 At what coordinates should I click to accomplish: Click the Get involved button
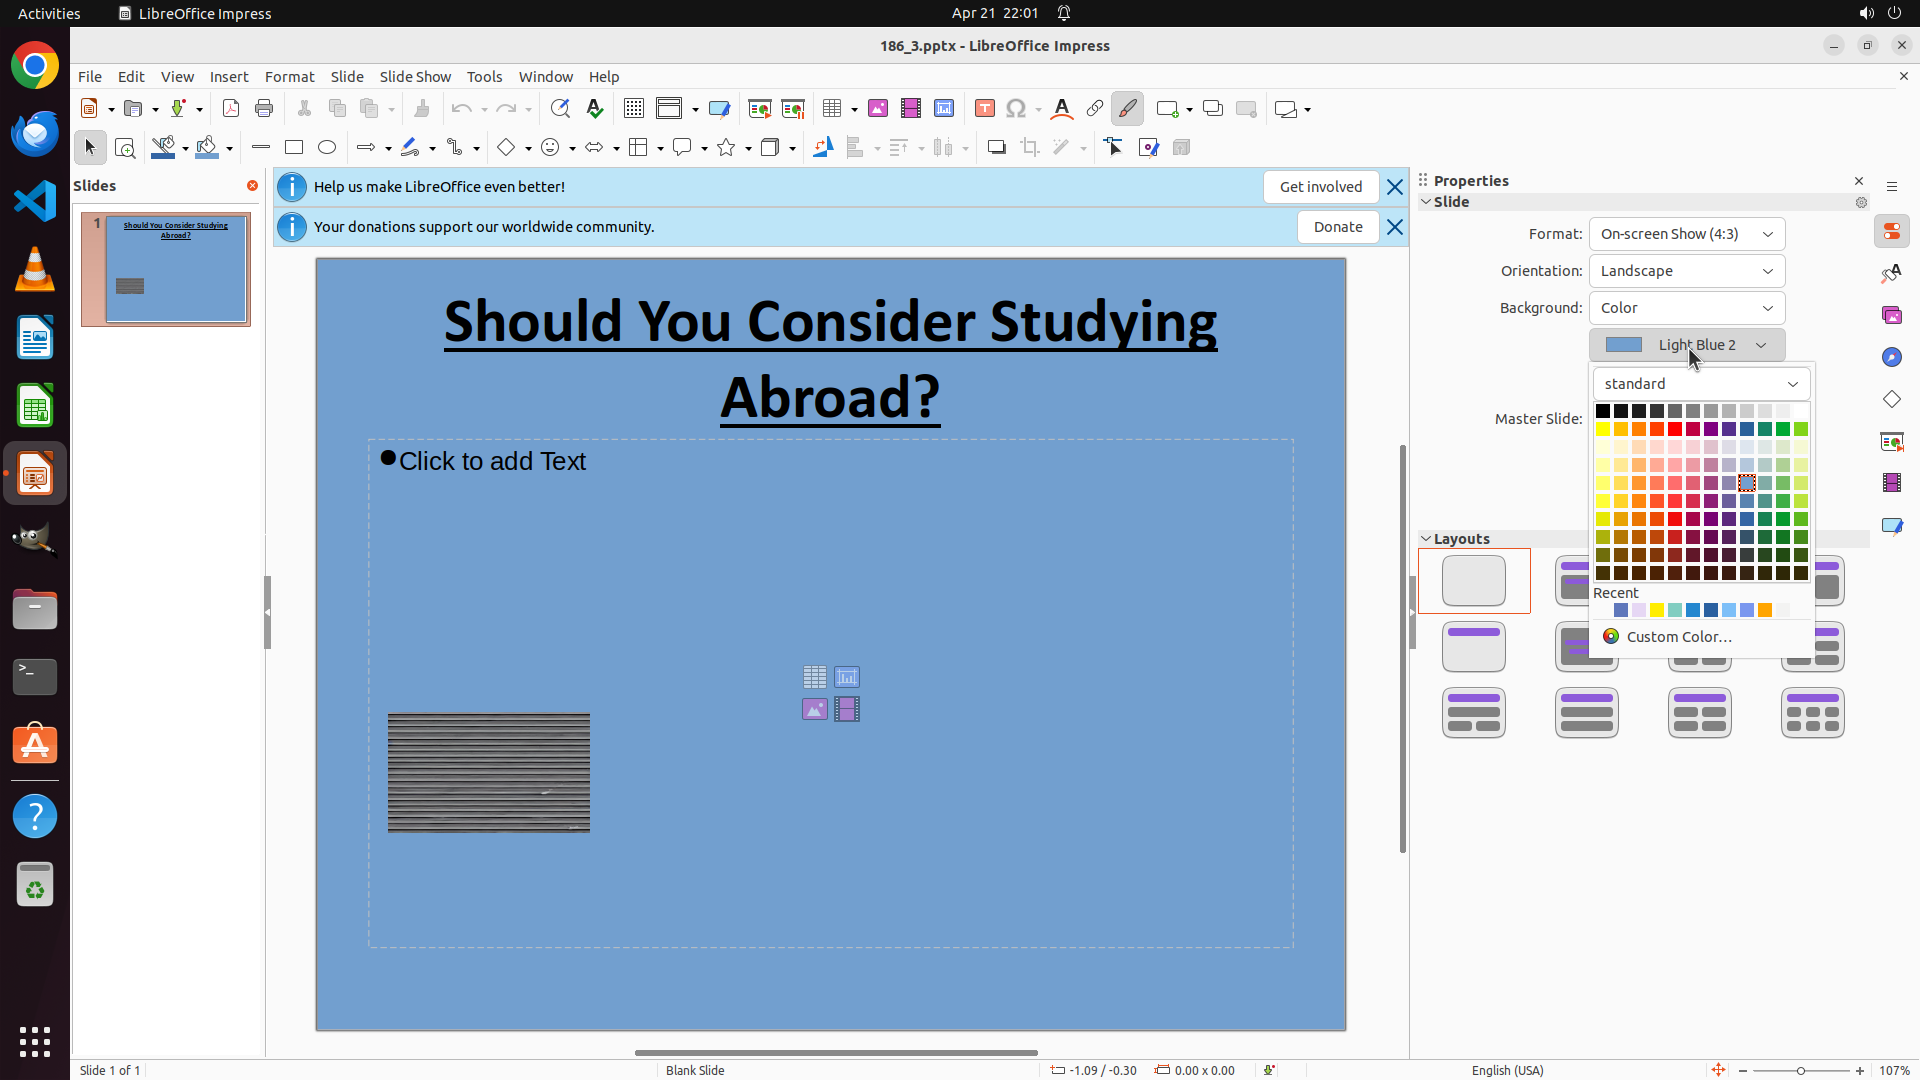pyautogui.click(x=1320, y=187)
